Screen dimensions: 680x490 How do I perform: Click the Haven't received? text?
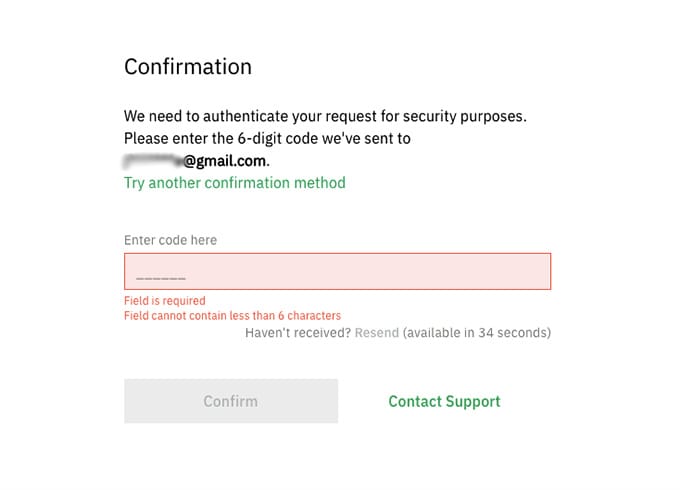coord(297,332)
